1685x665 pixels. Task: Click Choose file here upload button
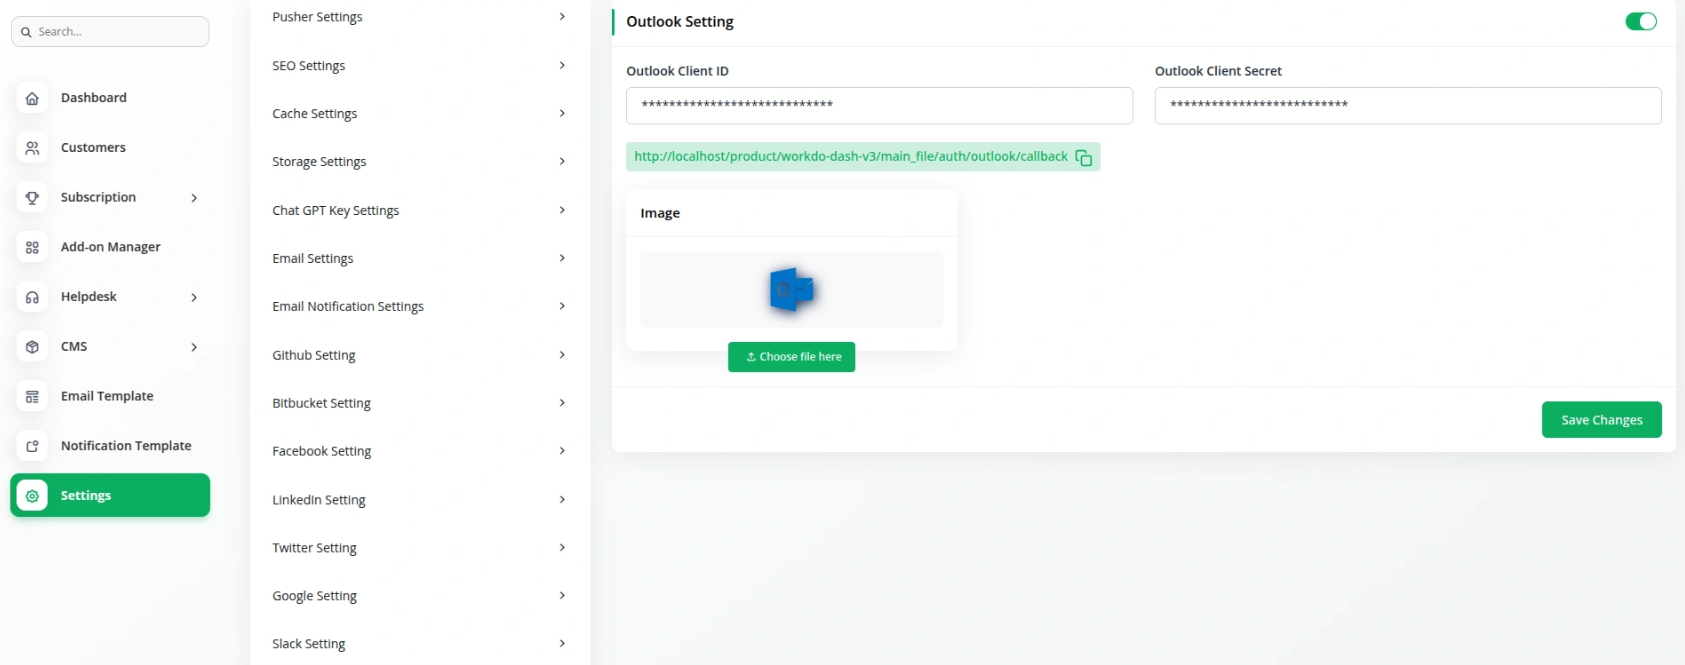click(791, 357)
